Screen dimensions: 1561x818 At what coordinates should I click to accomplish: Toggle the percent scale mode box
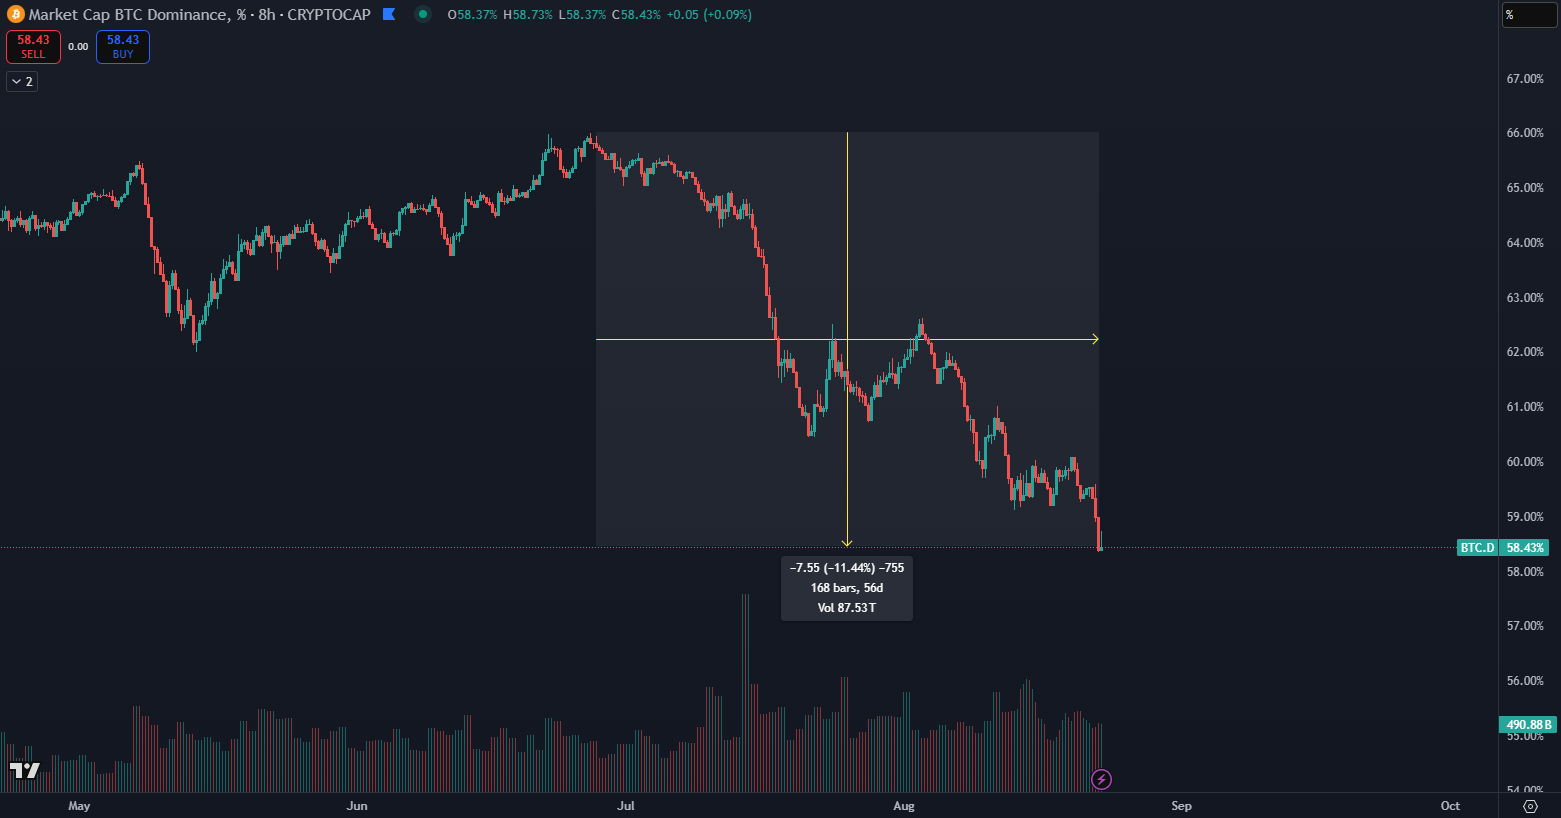coord(1529,15)
